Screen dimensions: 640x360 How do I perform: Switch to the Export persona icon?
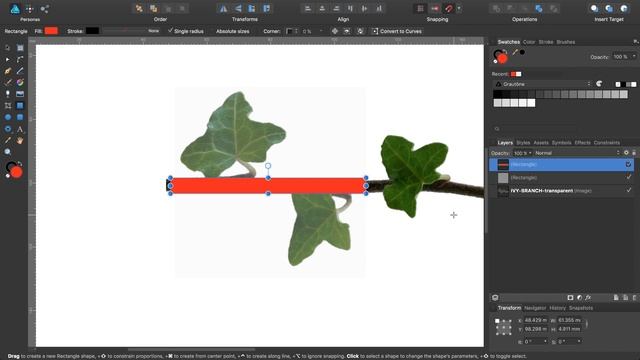tap(44, 9)
